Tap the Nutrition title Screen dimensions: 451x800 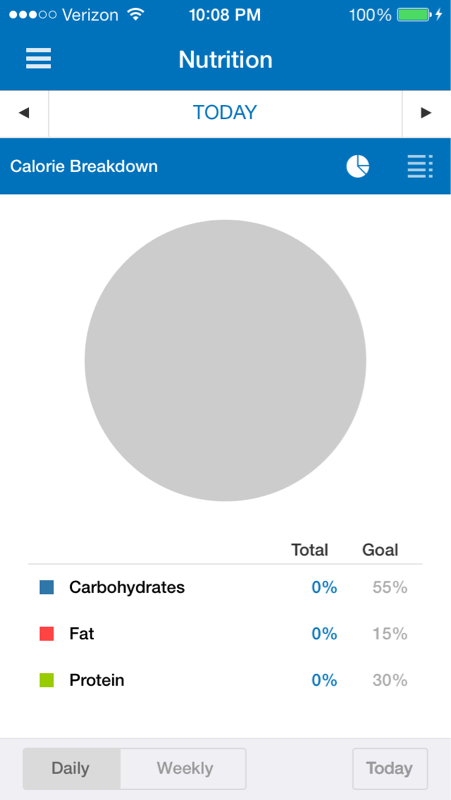click(x=226, y=60)
